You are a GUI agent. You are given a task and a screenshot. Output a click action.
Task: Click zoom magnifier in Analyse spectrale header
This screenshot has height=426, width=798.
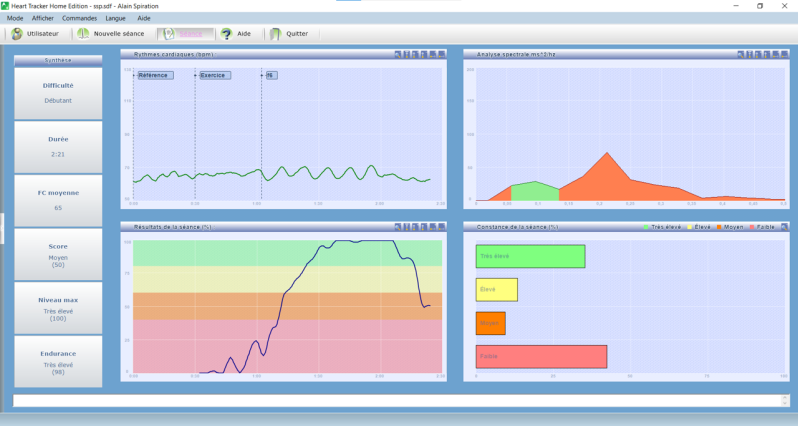pos(741,54)
